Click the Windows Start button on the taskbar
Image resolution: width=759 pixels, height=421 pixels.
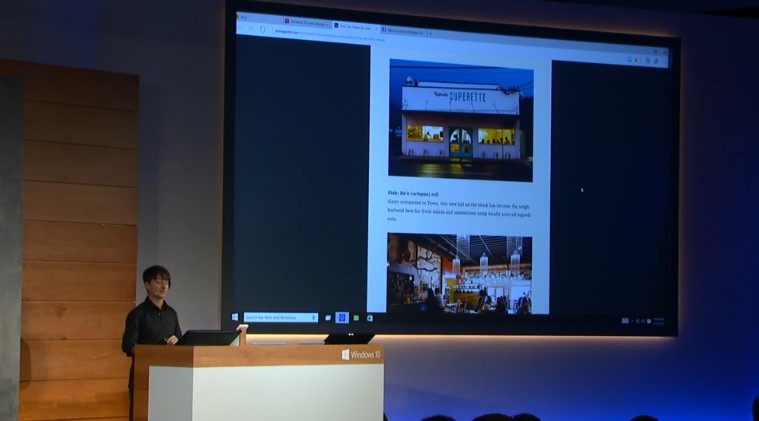coord(235,317)
